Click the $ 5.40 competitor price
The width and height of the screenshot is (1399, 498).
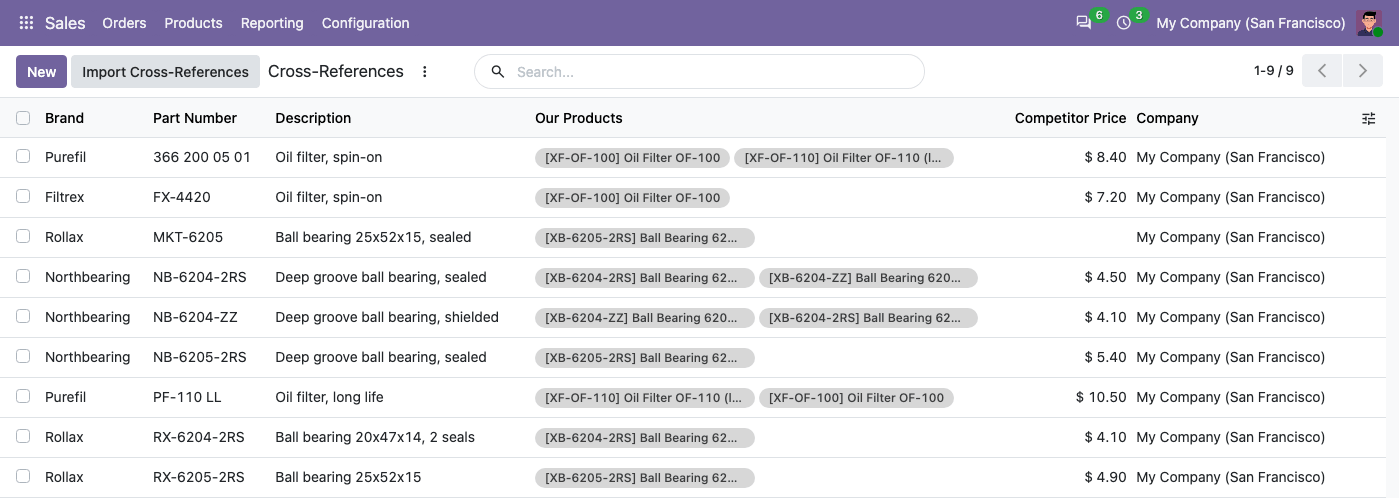tap(1105, 357)
